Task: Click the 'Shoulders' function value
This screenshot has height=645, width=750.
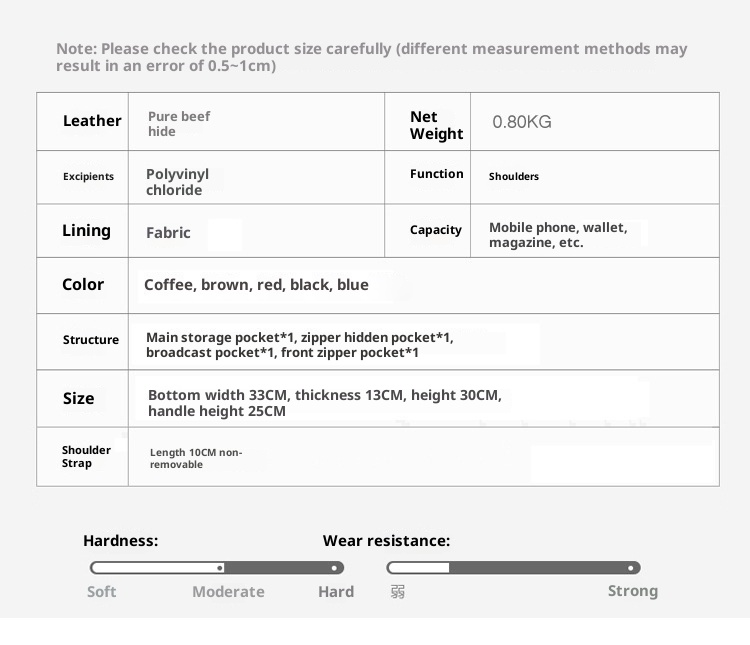Action: (x=513, y=176)
